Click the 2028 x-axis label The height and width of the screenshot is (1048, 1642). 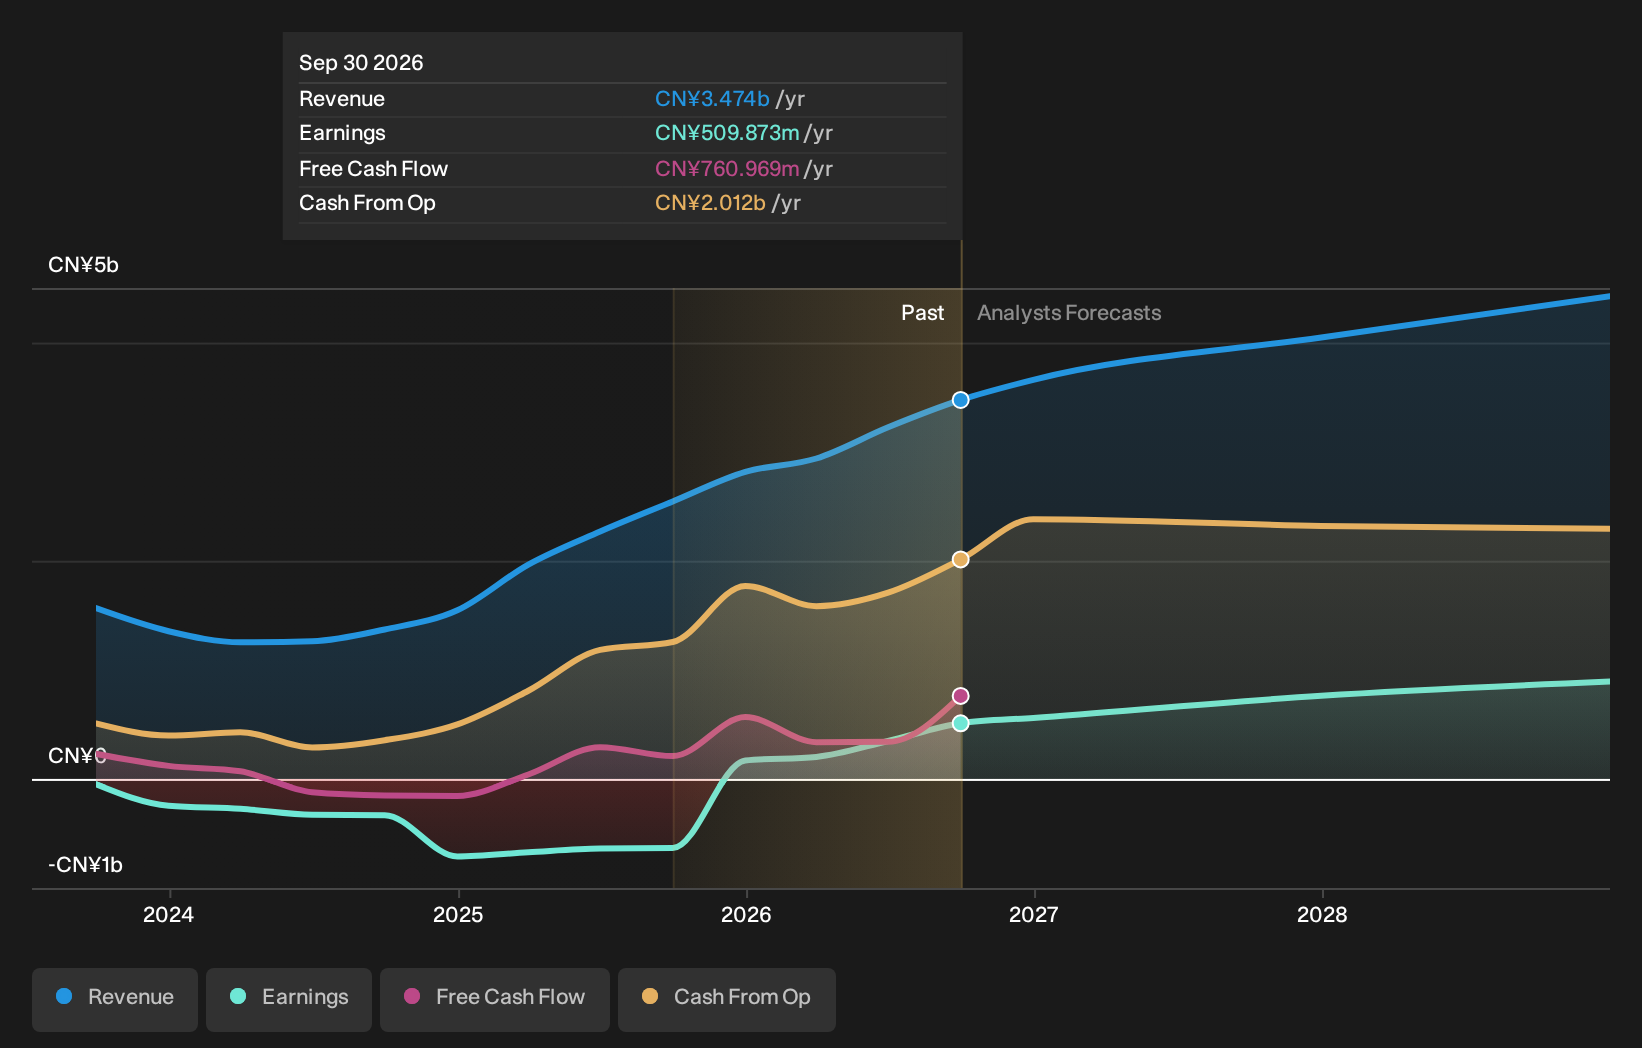click(1322, 915)
